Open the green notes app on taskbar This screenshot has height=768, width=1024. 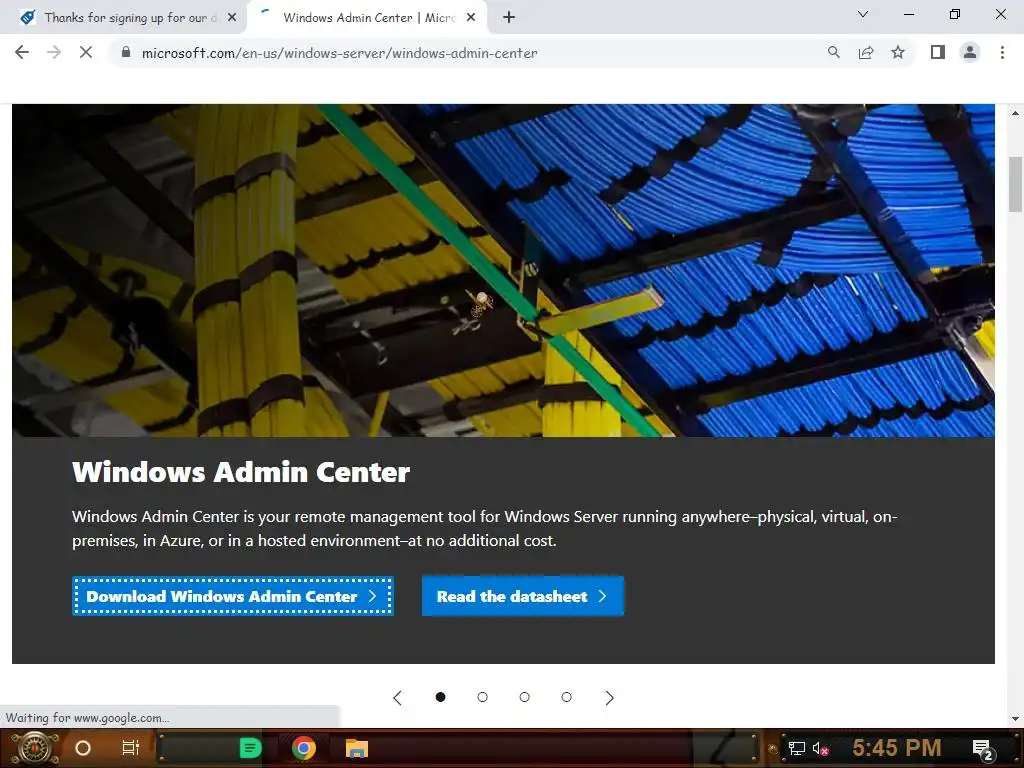[251, 748]
